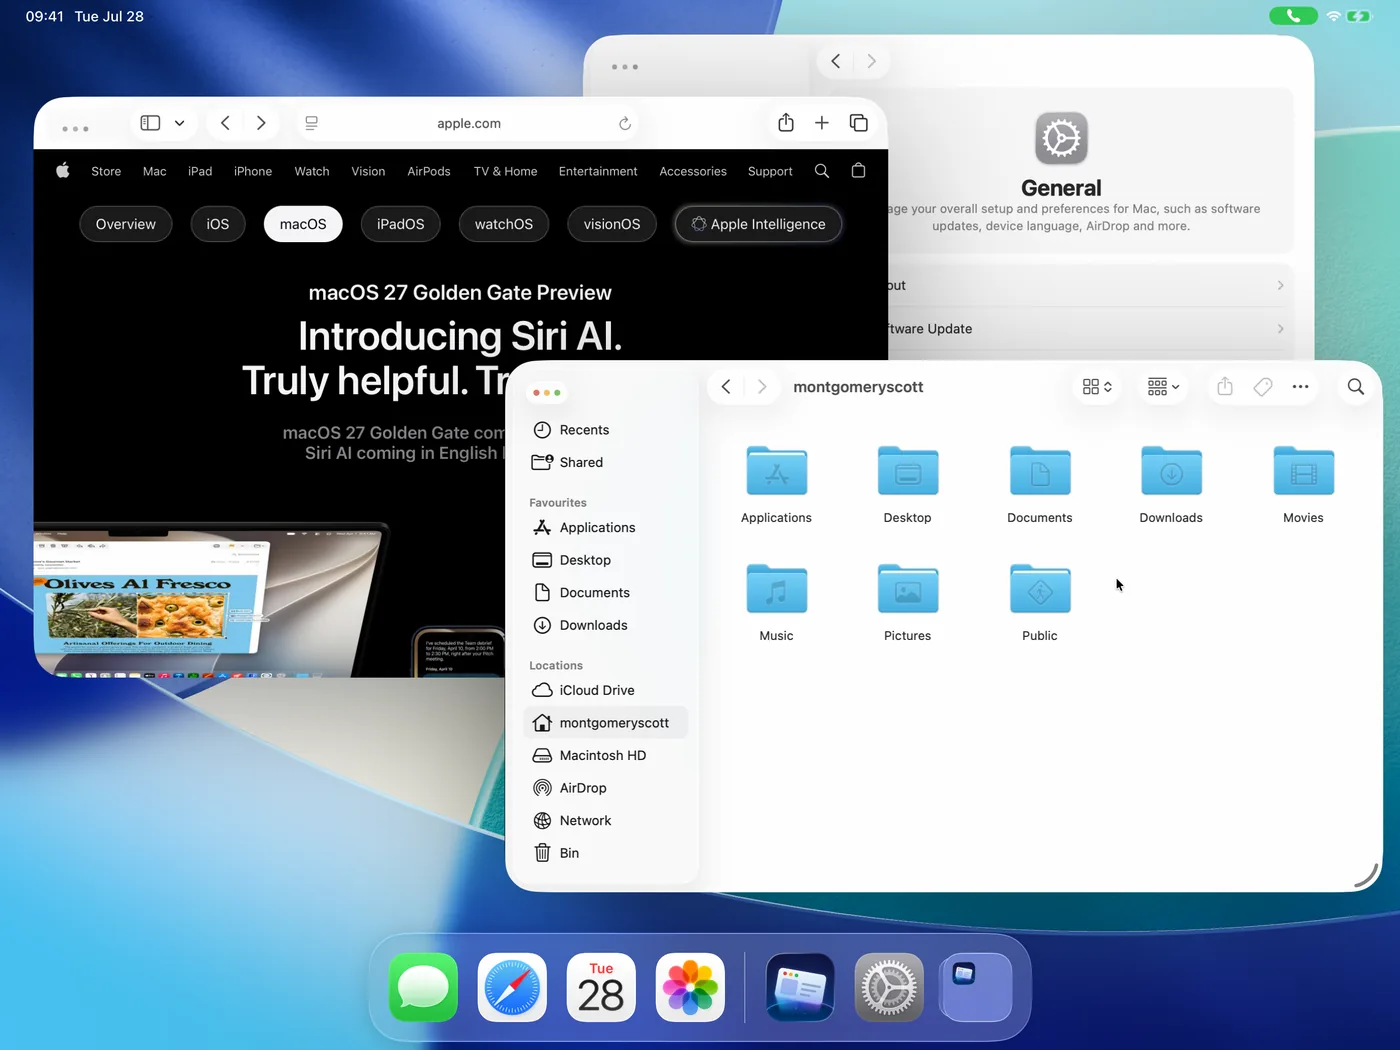Click the Apple logo on website
1400x1050 pixels.
(x=63, y=170)
